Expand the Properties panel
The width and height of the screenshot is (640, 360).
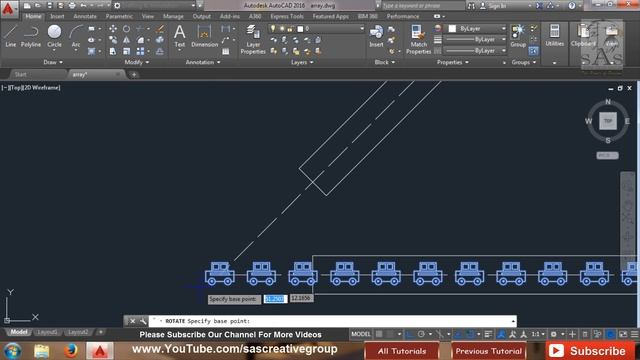click(x=453, y=62)
